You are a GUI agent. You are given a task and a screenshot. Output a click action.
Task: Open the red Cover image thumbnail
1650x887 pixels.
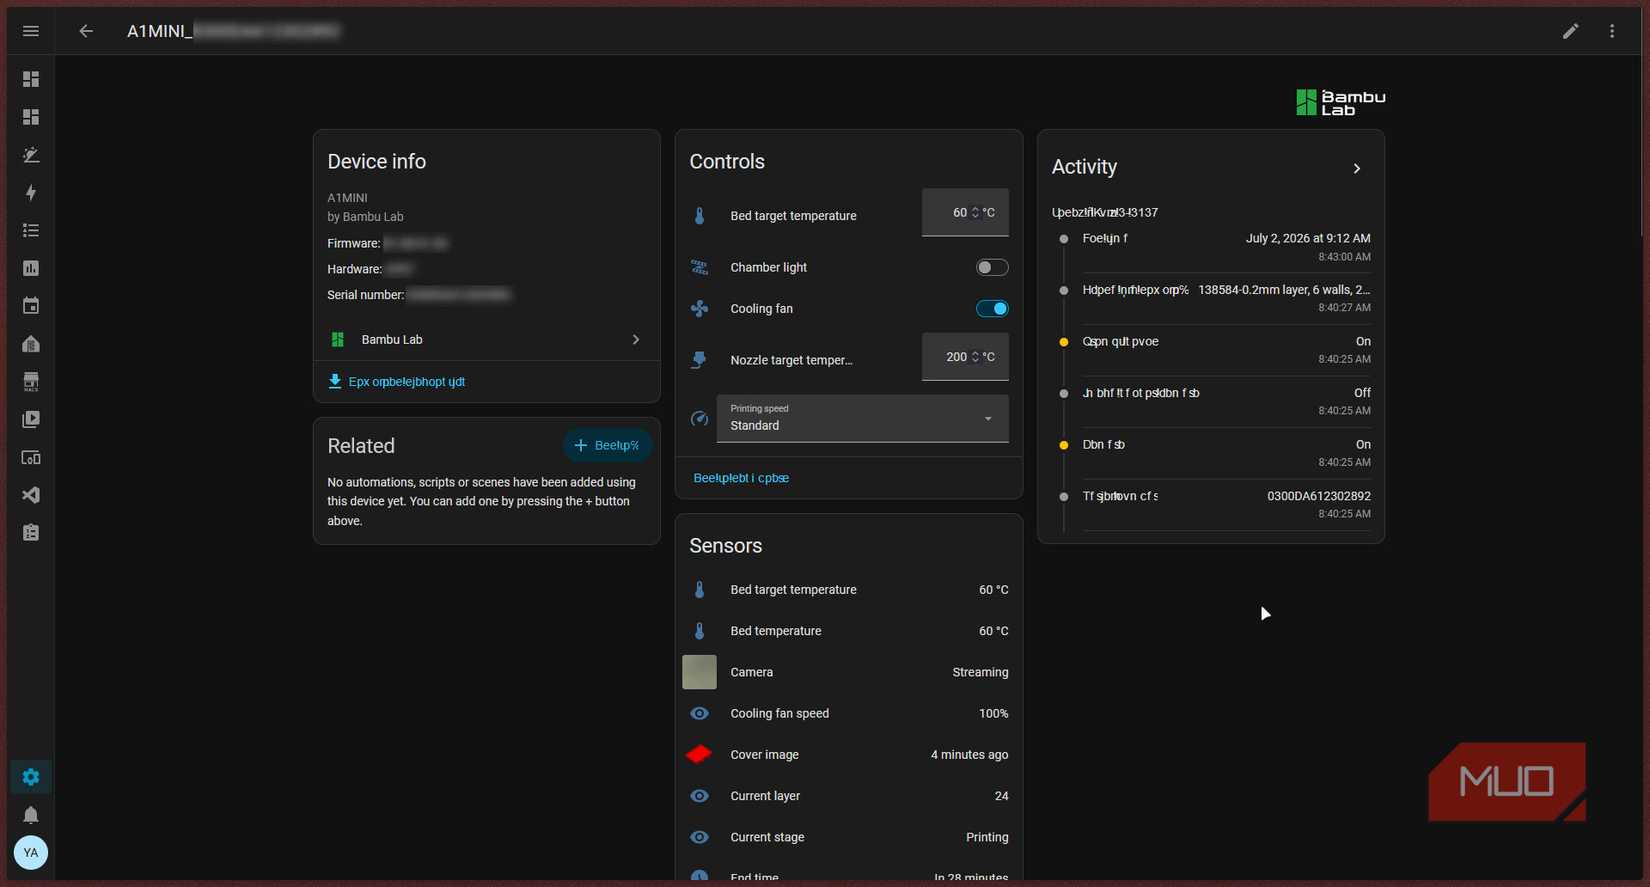(699, 754)
